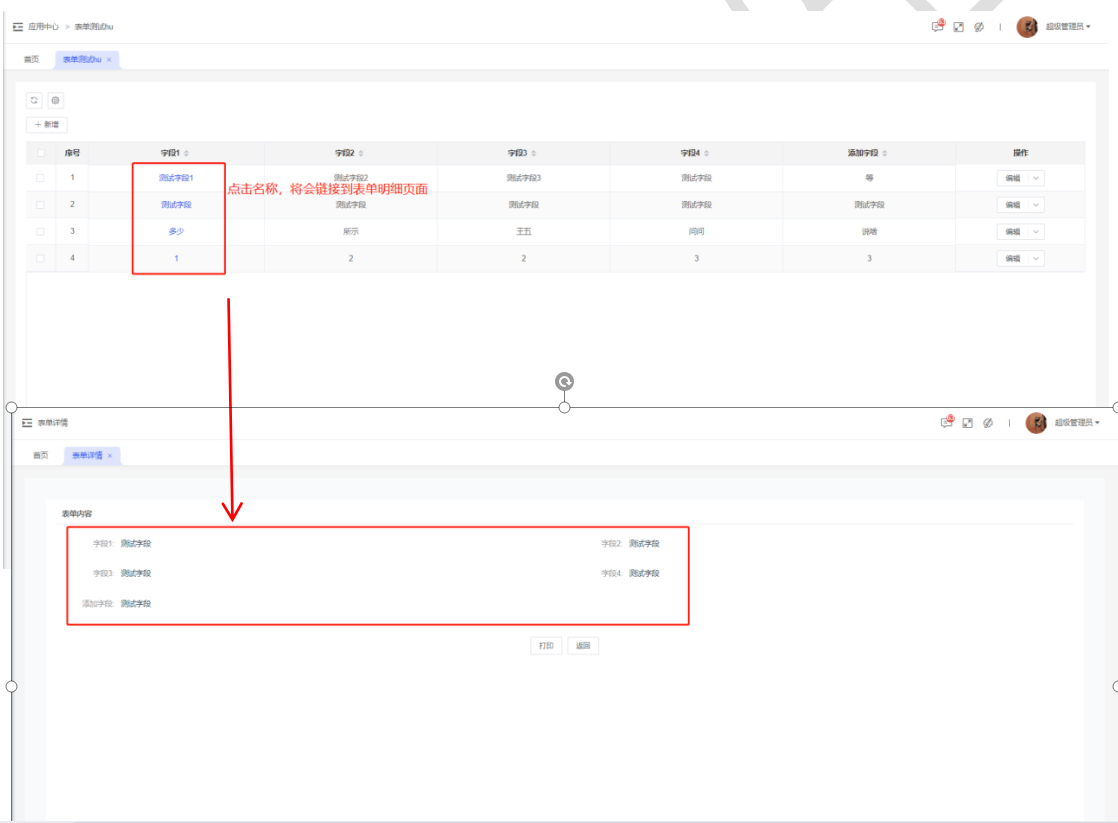Collapse the sidebar menu beside 应用中心 breadcrumb
This screenshot has height=823, width=1118.
(18, 26)
